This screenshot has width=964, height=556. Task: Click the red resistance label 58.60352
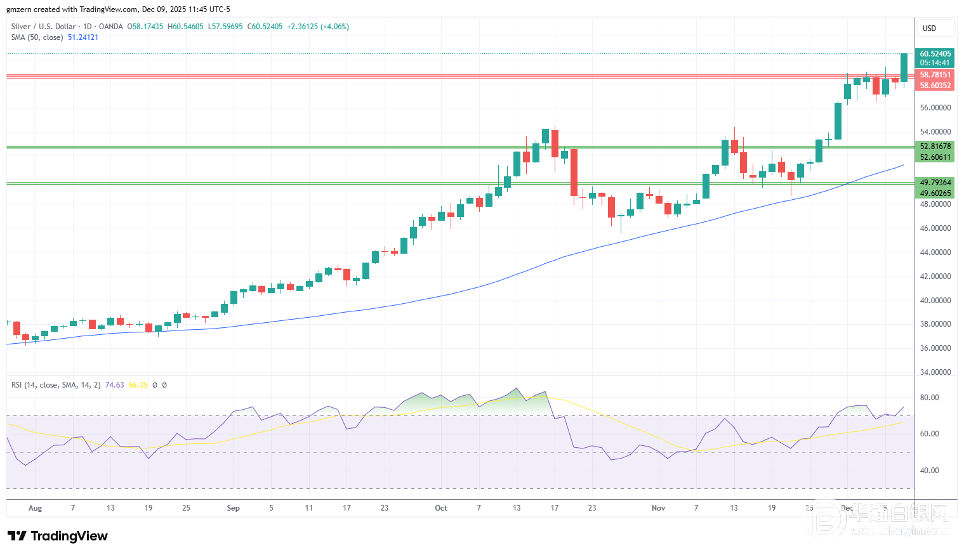pyautogui.click(x=935, y=85)
